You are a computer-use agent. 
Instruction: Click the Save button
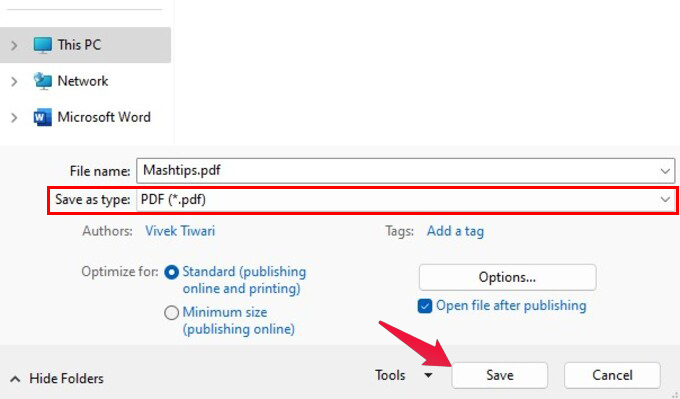(500, 375)
